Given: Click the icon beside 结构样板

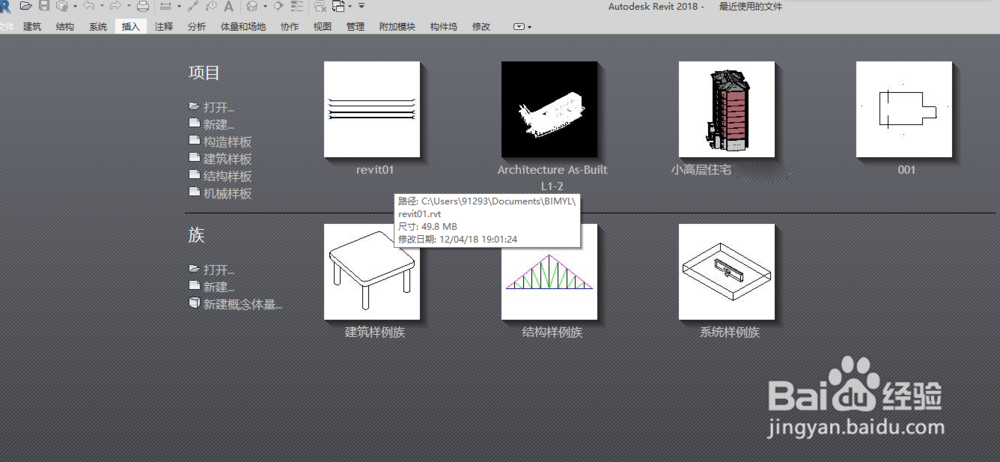Looking at the screenshot, I should pyautogui.click(x=194, y=174).
